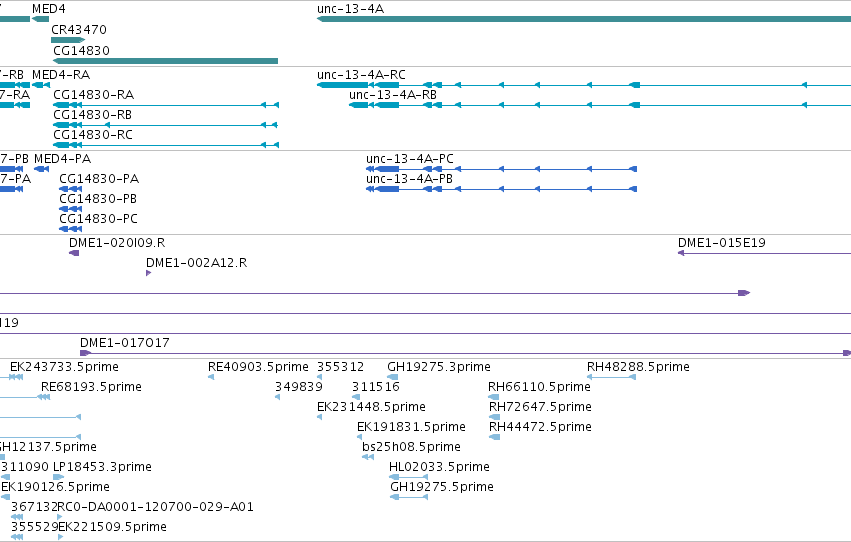Select EST EK221509.5prime
Viewport: 851px width, 542px height.
[x=112, y=527]
